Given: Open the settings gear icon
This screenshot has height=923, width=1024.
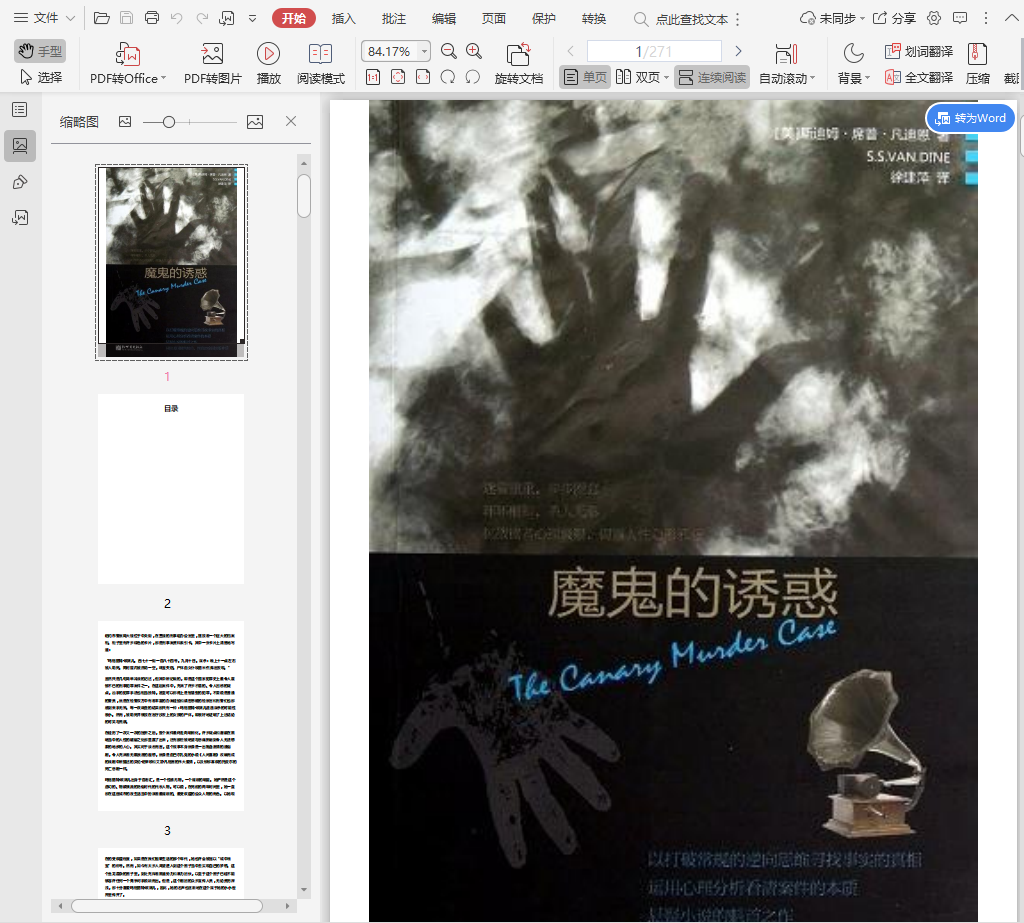Looking at the screenshot, I should tap(934, 18).
